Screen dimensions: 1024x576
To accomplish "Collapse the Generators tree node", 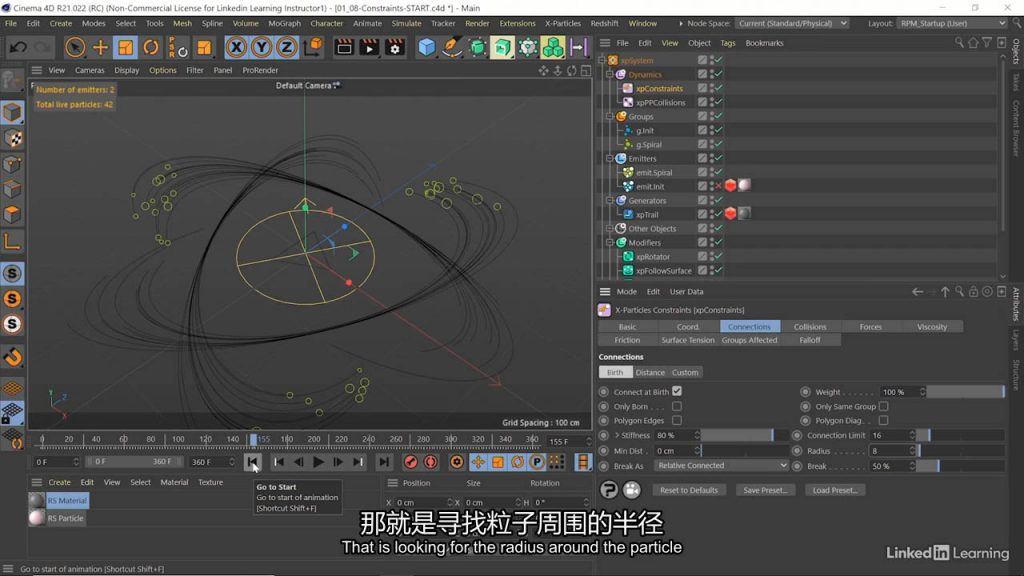I will [609, 200].
